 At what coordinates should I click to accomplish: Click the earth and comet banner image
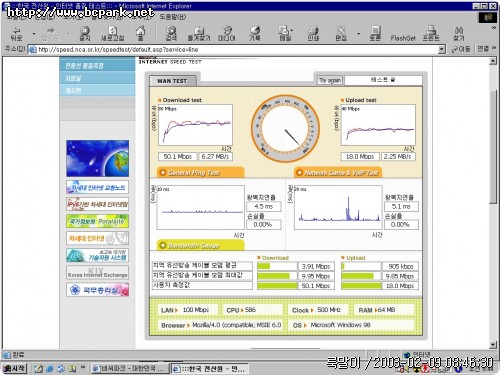(97, 158)
